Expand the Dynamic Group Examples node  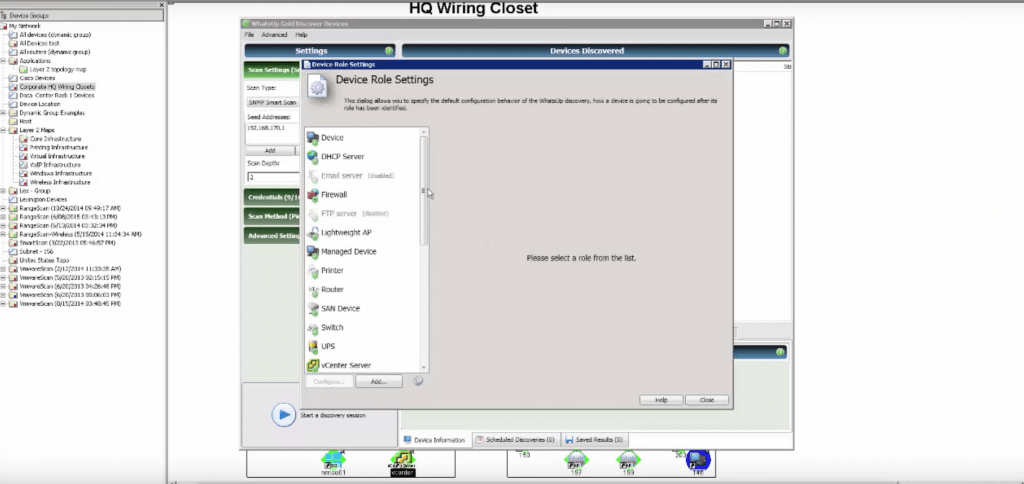[x=3, y=113]
